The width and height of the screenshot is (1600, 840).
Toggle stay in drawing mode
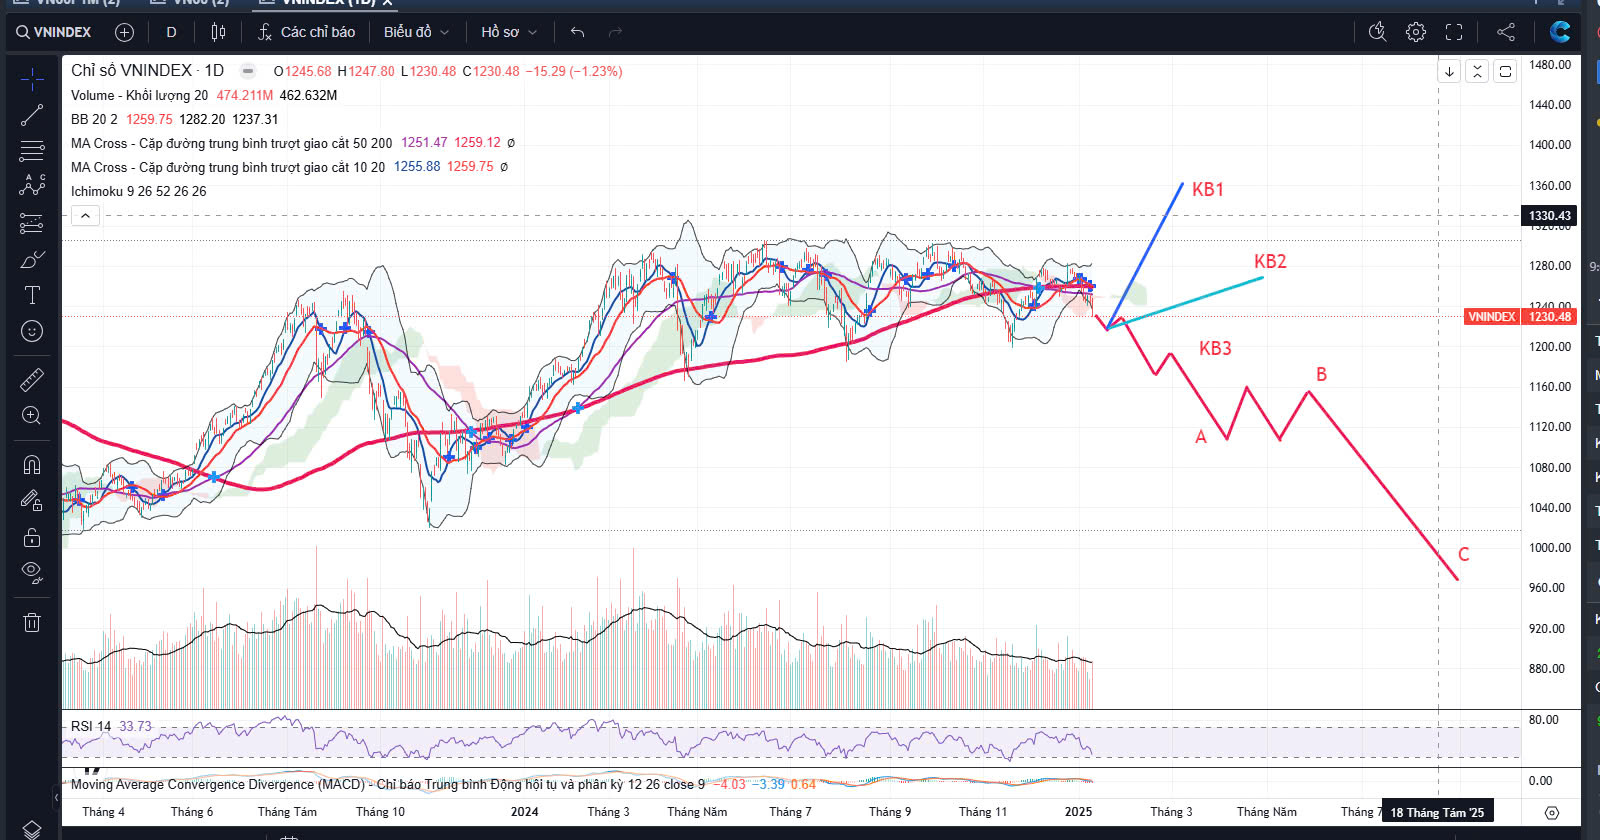click(x=32, y=501)
